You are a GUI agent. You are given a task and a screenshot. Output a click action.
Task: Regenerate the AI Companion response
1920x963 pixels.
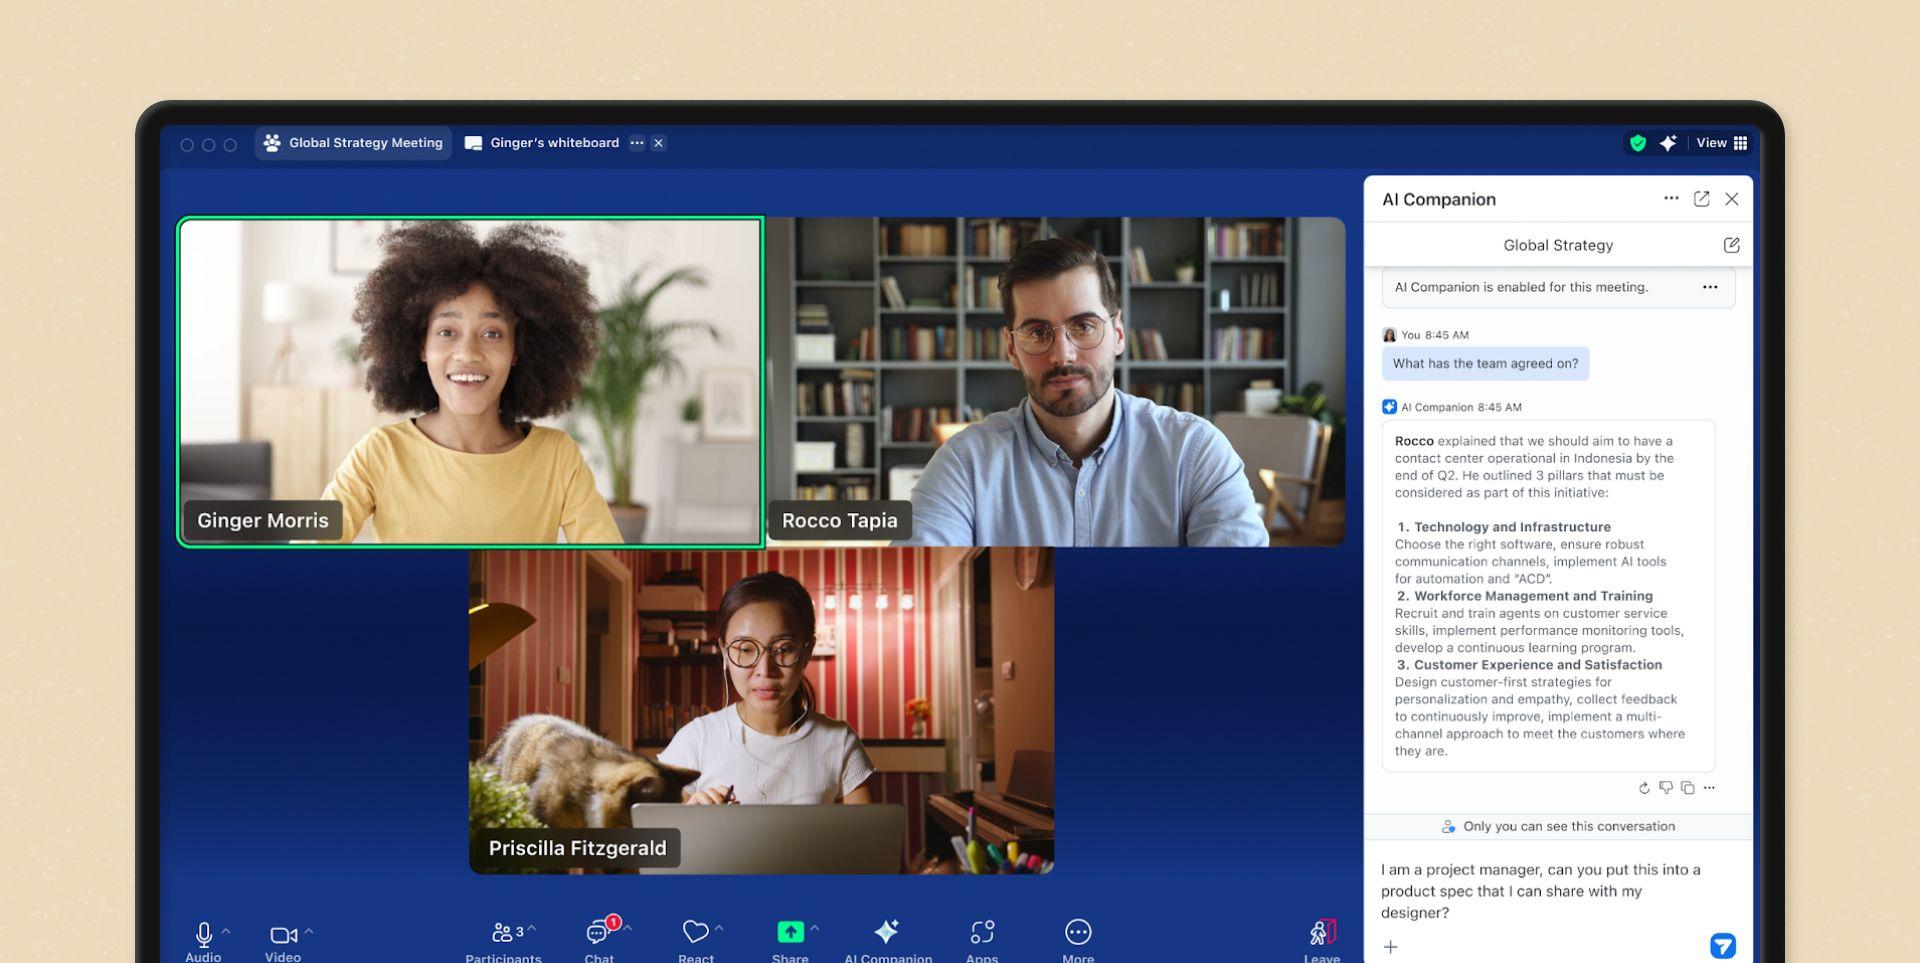1644,788
